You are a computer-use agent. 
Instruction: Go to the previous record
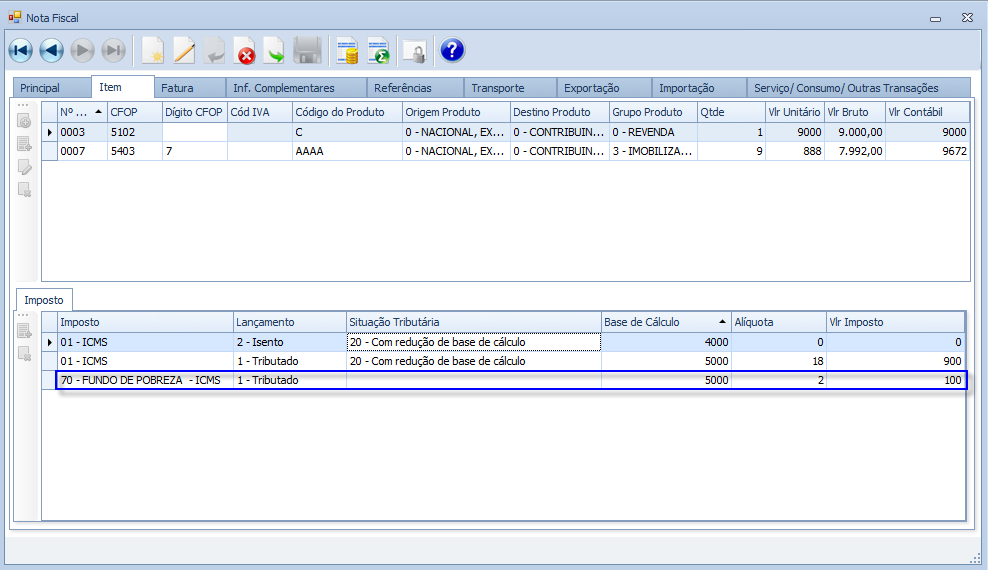point(52,51)
